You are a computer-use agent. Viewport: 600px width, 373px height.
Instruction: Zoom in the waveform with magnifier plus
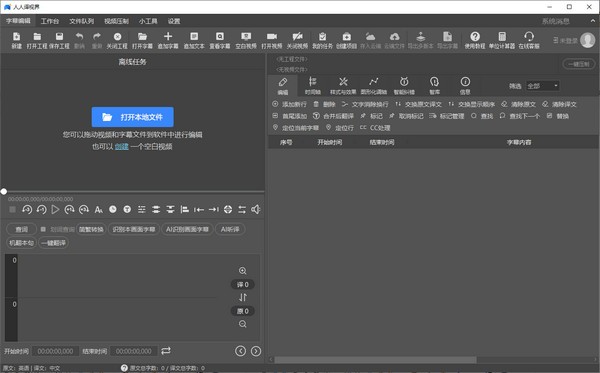click(243, 271)
